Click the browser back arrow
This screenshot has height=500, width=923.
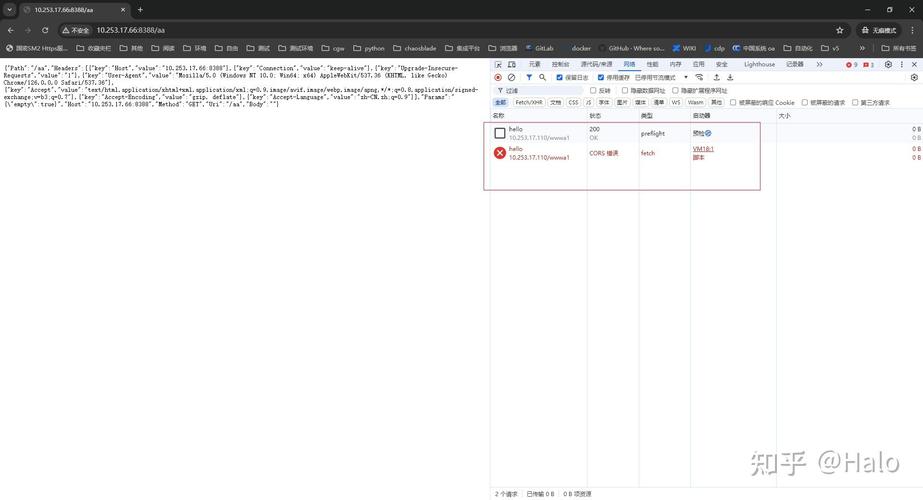pyautogui.click(x=11, y=30)
